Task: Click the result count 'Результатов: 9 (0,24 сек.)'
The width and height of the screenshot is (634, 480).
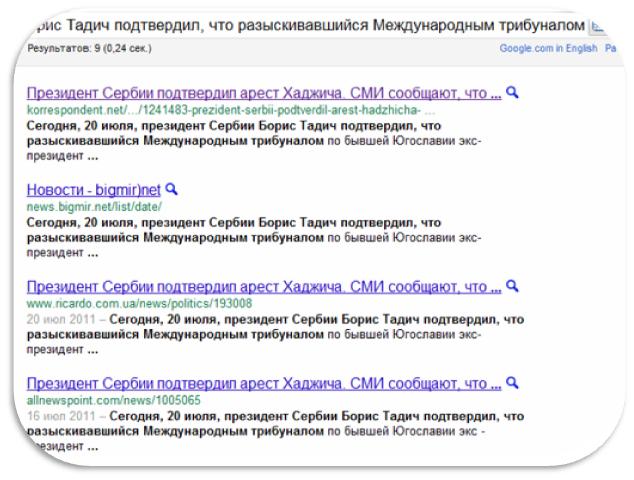Action: (x=89, y=49)
